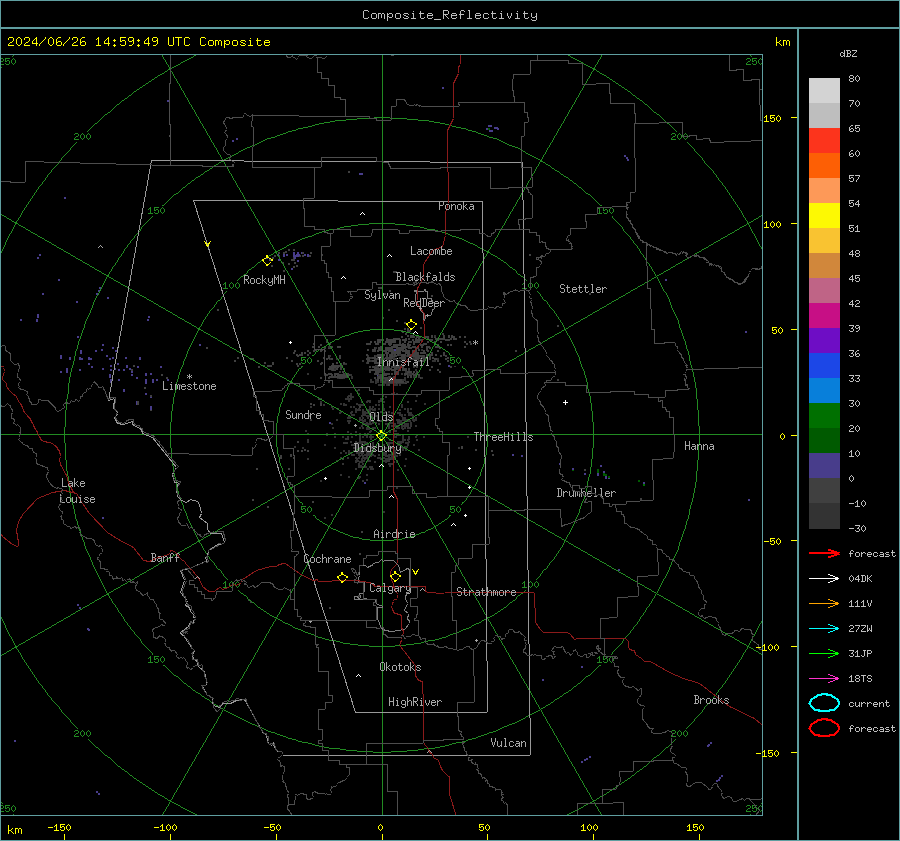
Task: Click yellow V marker northwest of RockyMH
Action: click(208, 244)
